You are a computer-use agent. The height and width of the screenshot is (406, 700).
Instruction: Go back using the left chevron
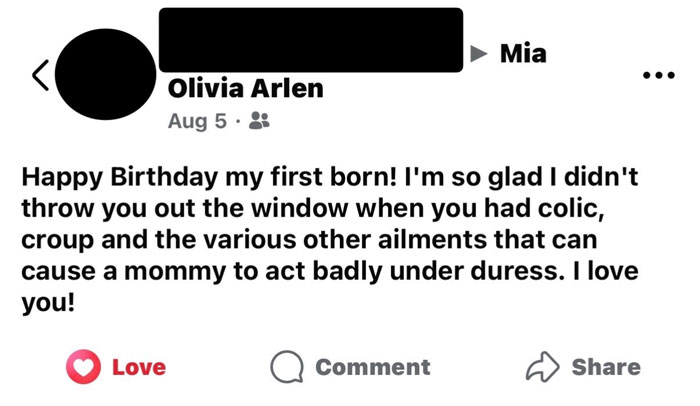[41, 75]
